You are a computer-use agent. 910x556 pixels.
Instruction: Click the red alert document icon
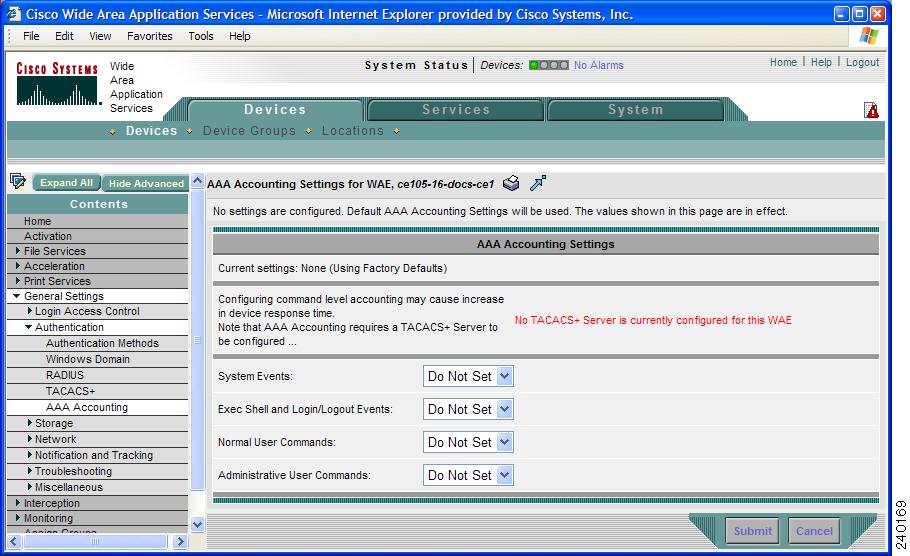coord(871,110)
